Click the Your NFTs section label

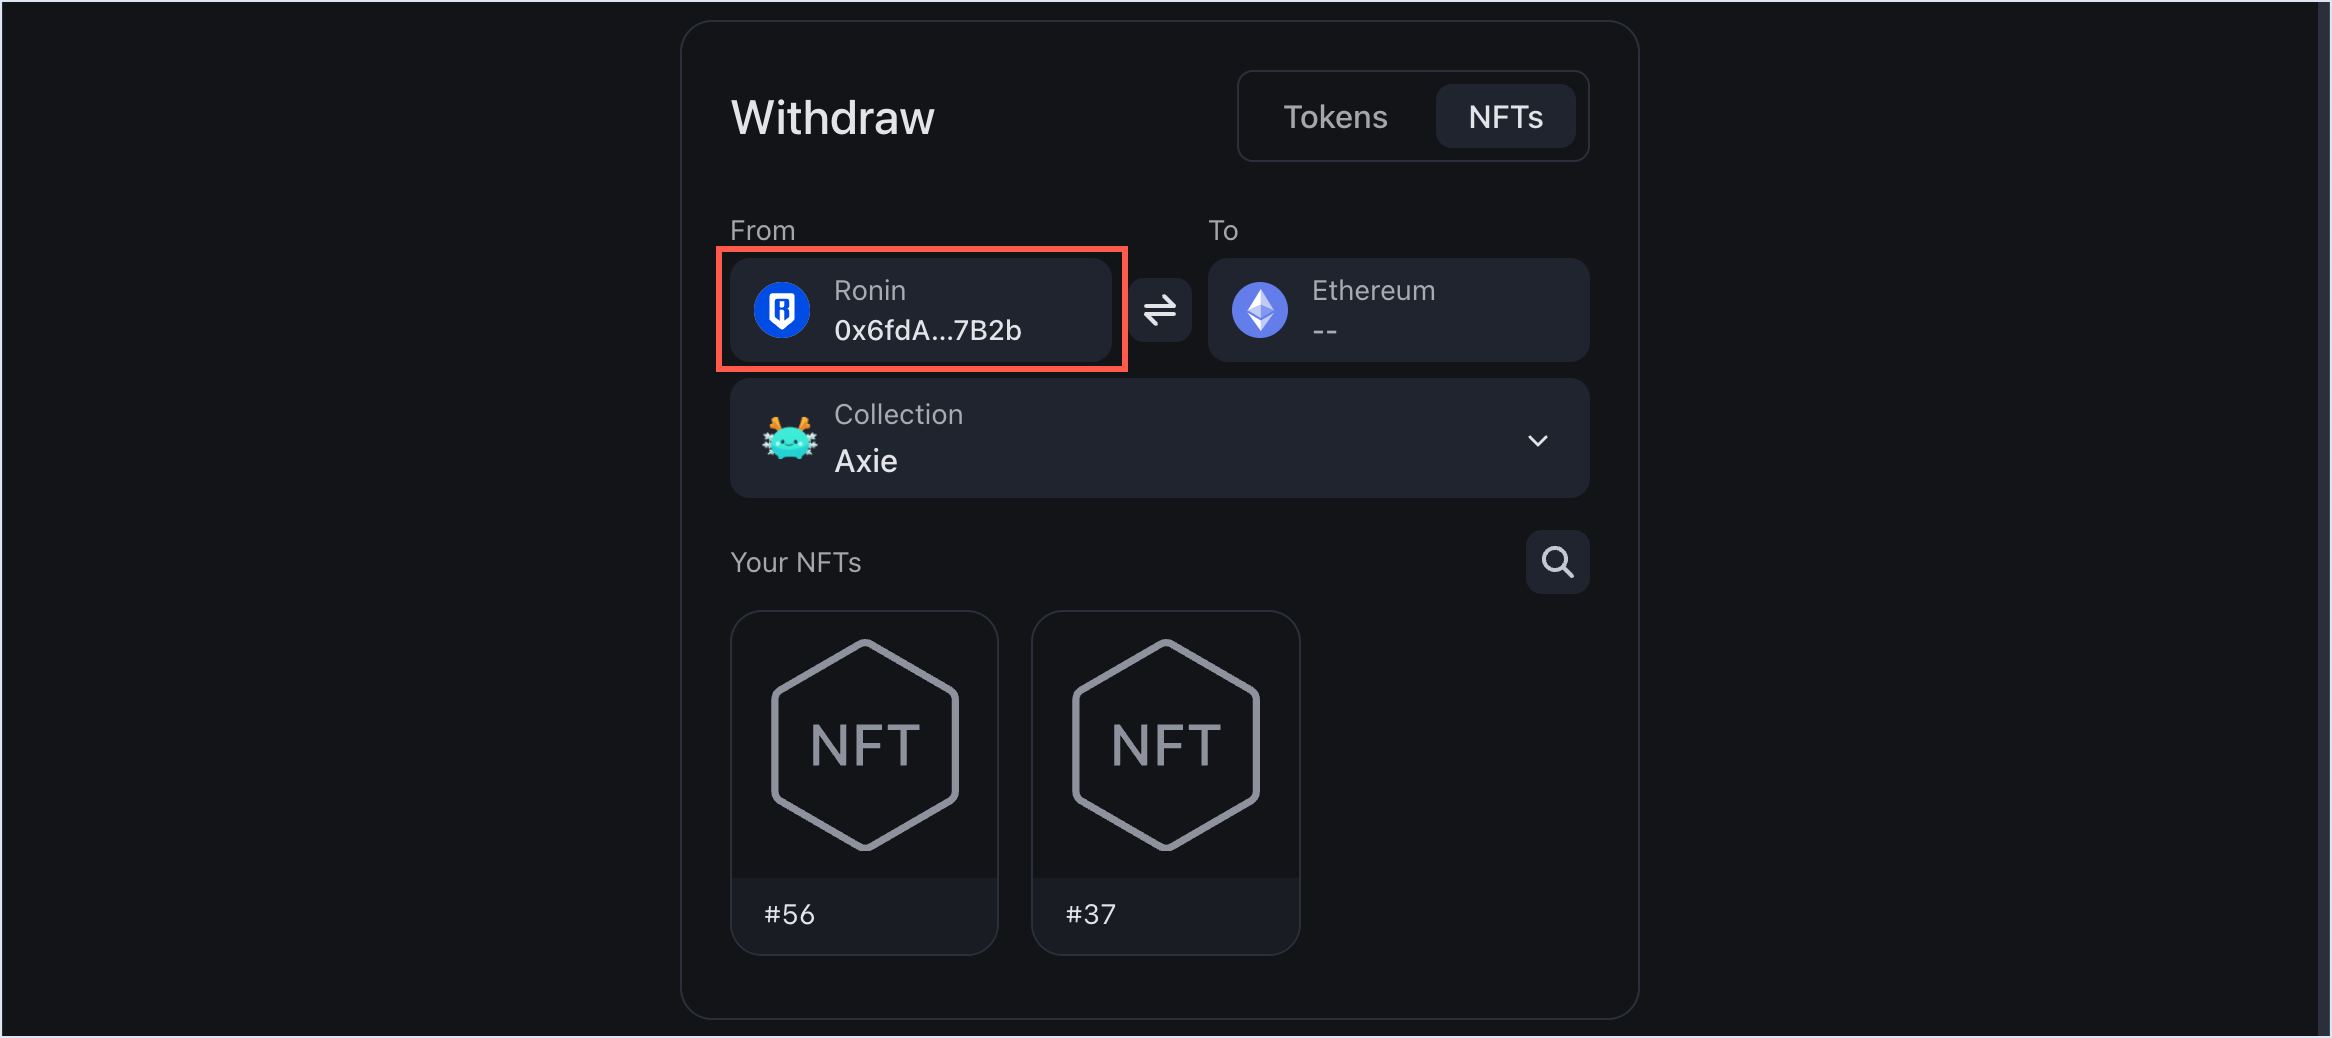tap(796, 561)
